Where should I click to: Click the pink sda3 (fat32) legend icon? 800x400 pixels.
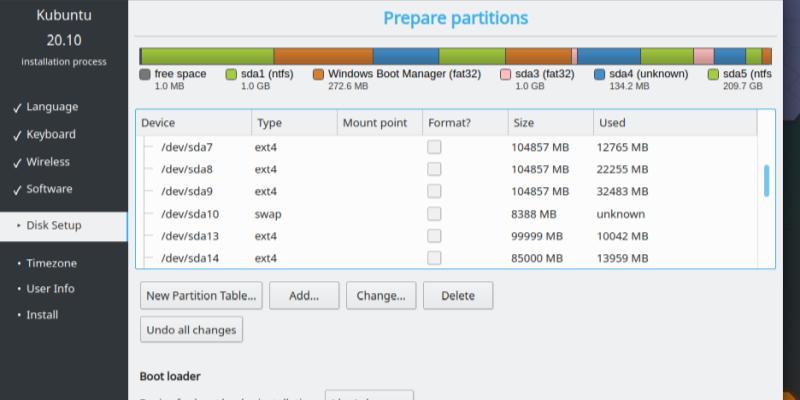[505, 74]
